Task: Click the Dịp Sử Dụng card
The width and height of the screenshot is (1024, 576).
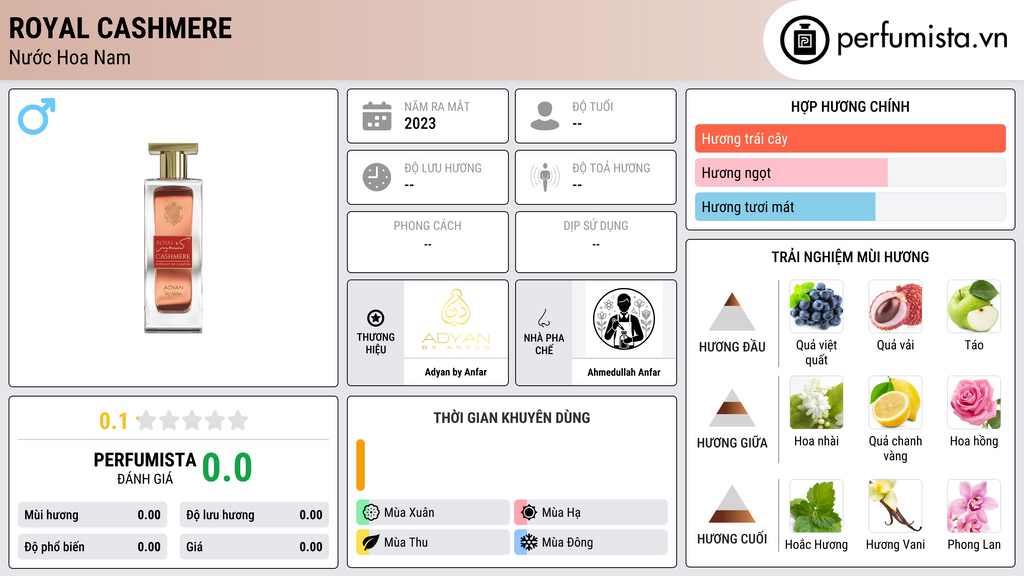Action: 596,242
